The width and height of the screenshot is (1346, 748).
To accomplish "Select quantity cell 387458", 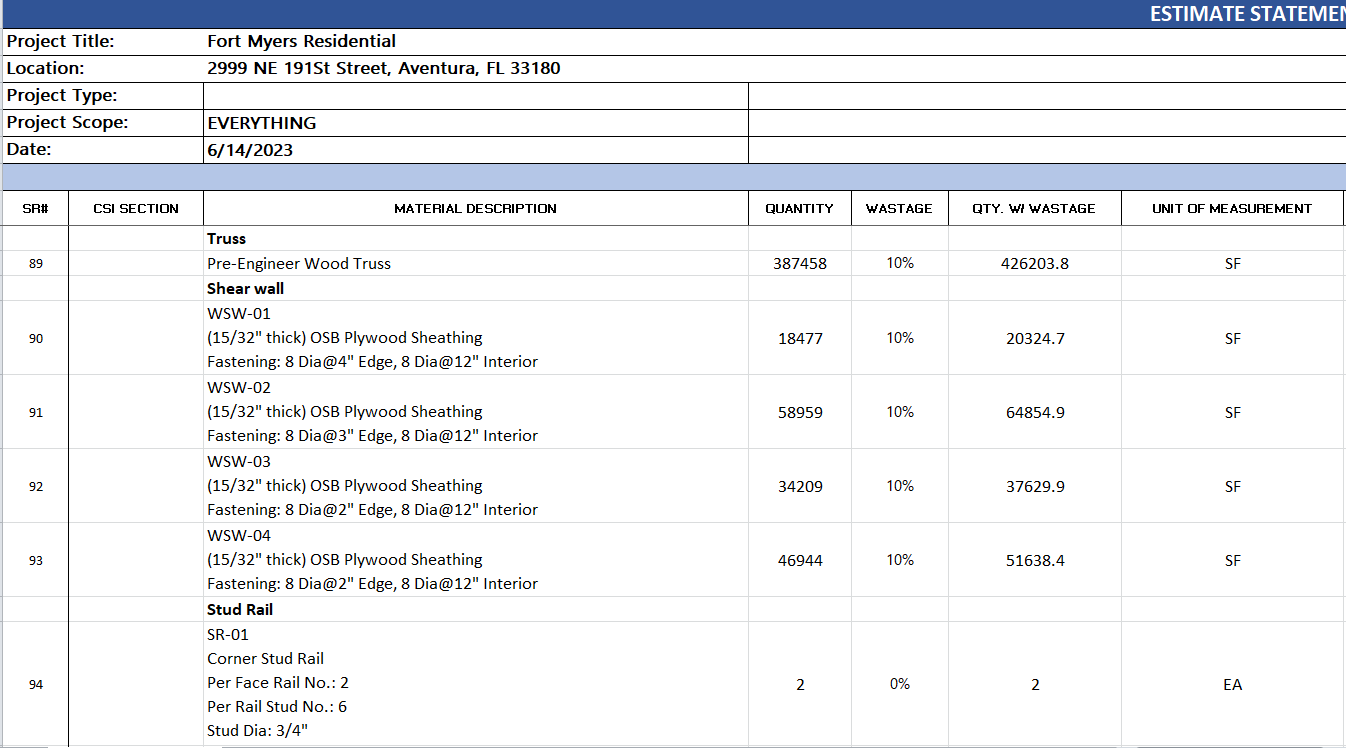I will tap(800, 264).
